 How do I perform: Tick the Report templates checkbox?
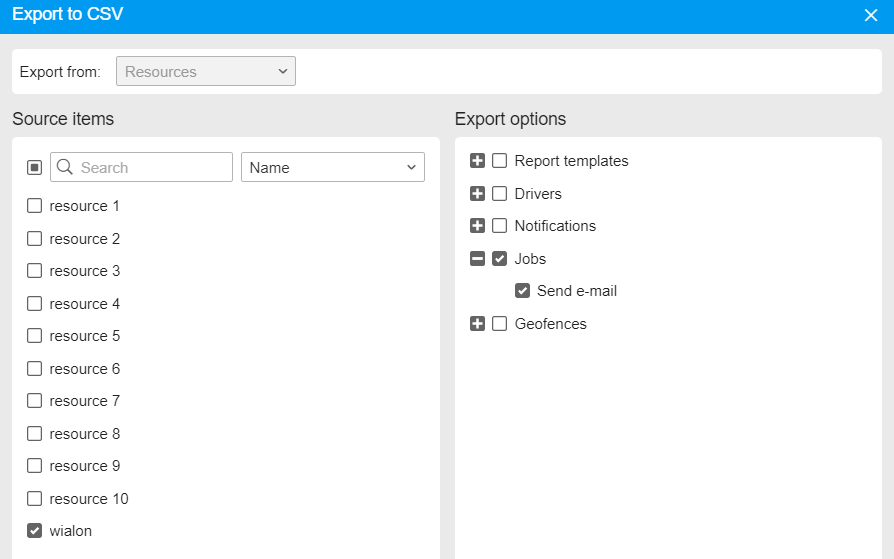pyautogui.click(x=500, y=161)
